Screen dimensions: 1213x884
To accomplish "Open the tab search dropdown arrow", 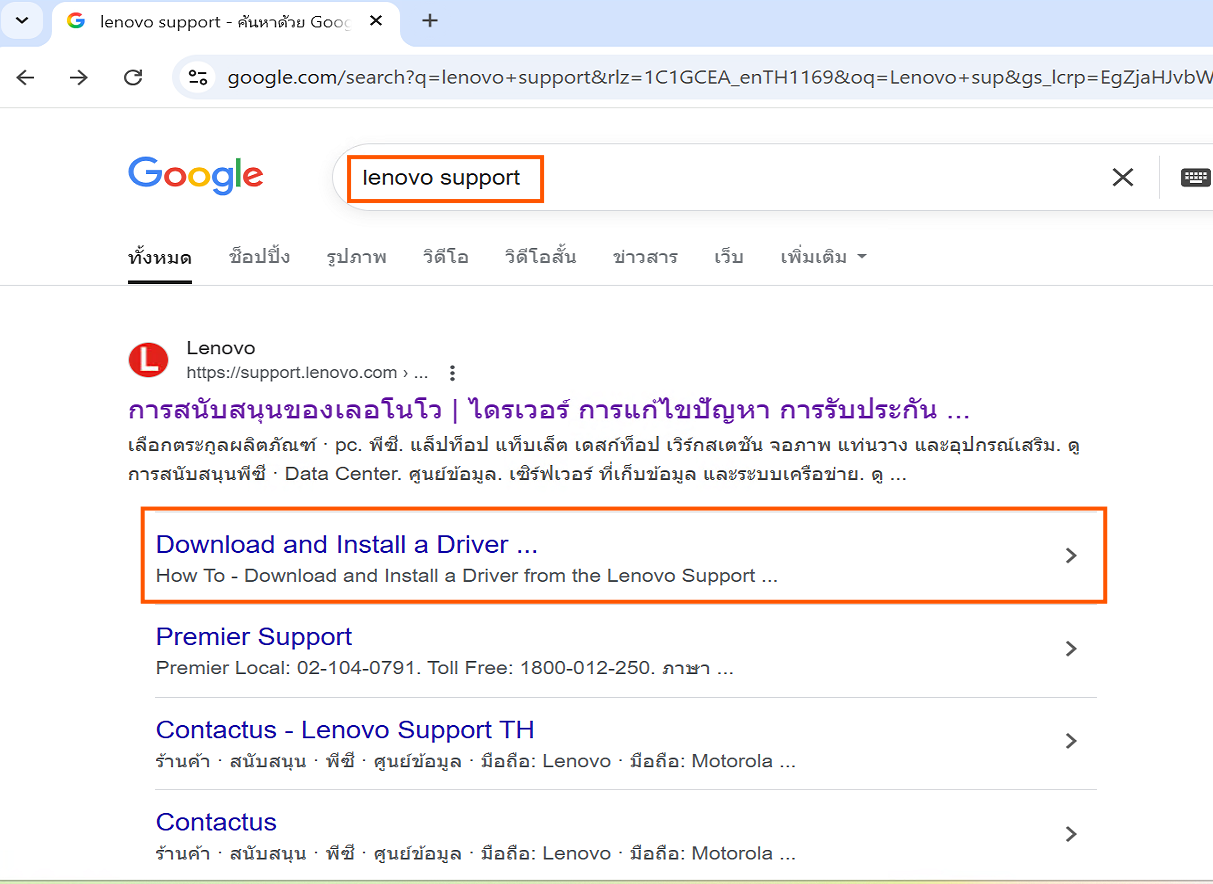I will [21, 21].
